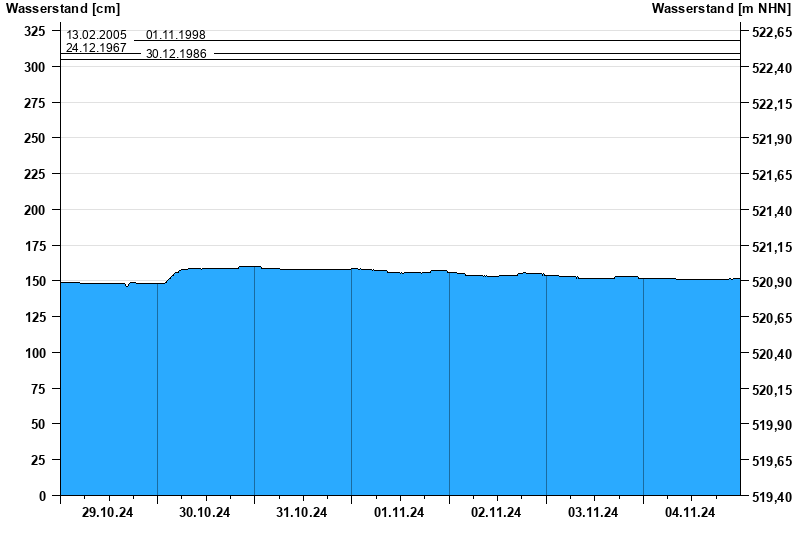Click the 02.11.24 date label
The height and width of the screenshot is (550, 800).
(x=496, y=513)
